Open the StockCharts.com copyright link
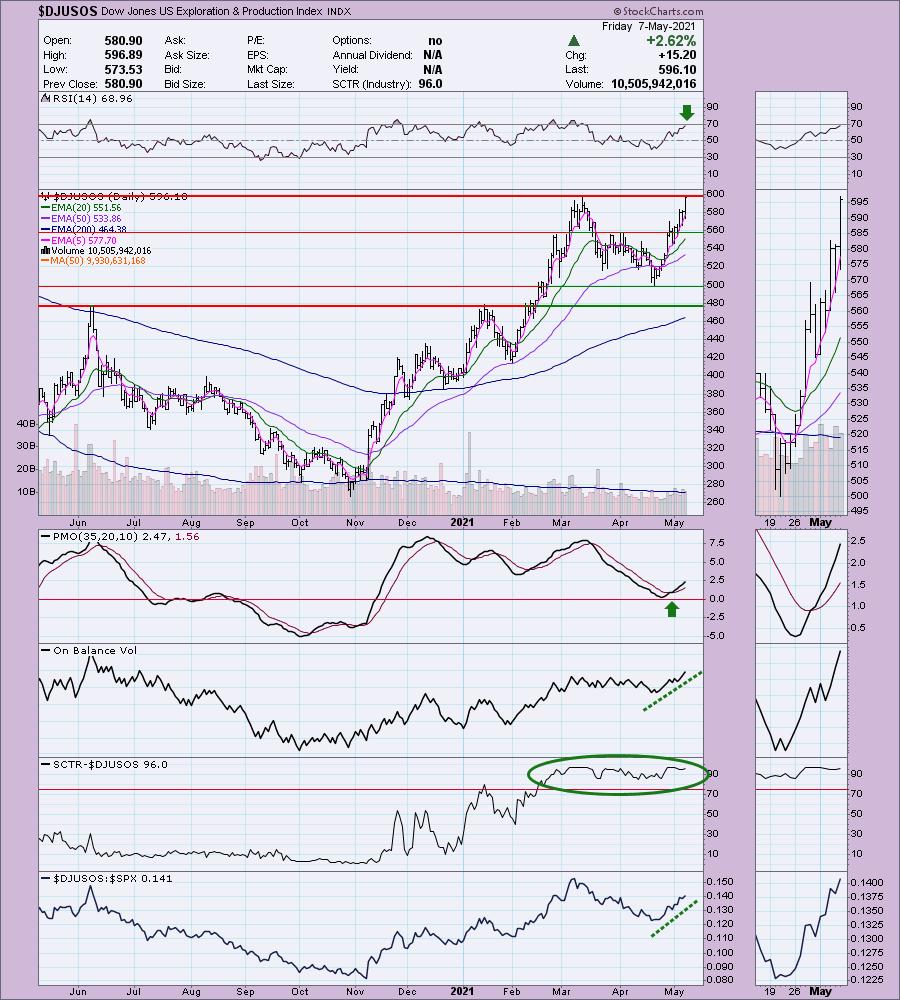This screenshot has height=1000, width=900. [659, 11]
